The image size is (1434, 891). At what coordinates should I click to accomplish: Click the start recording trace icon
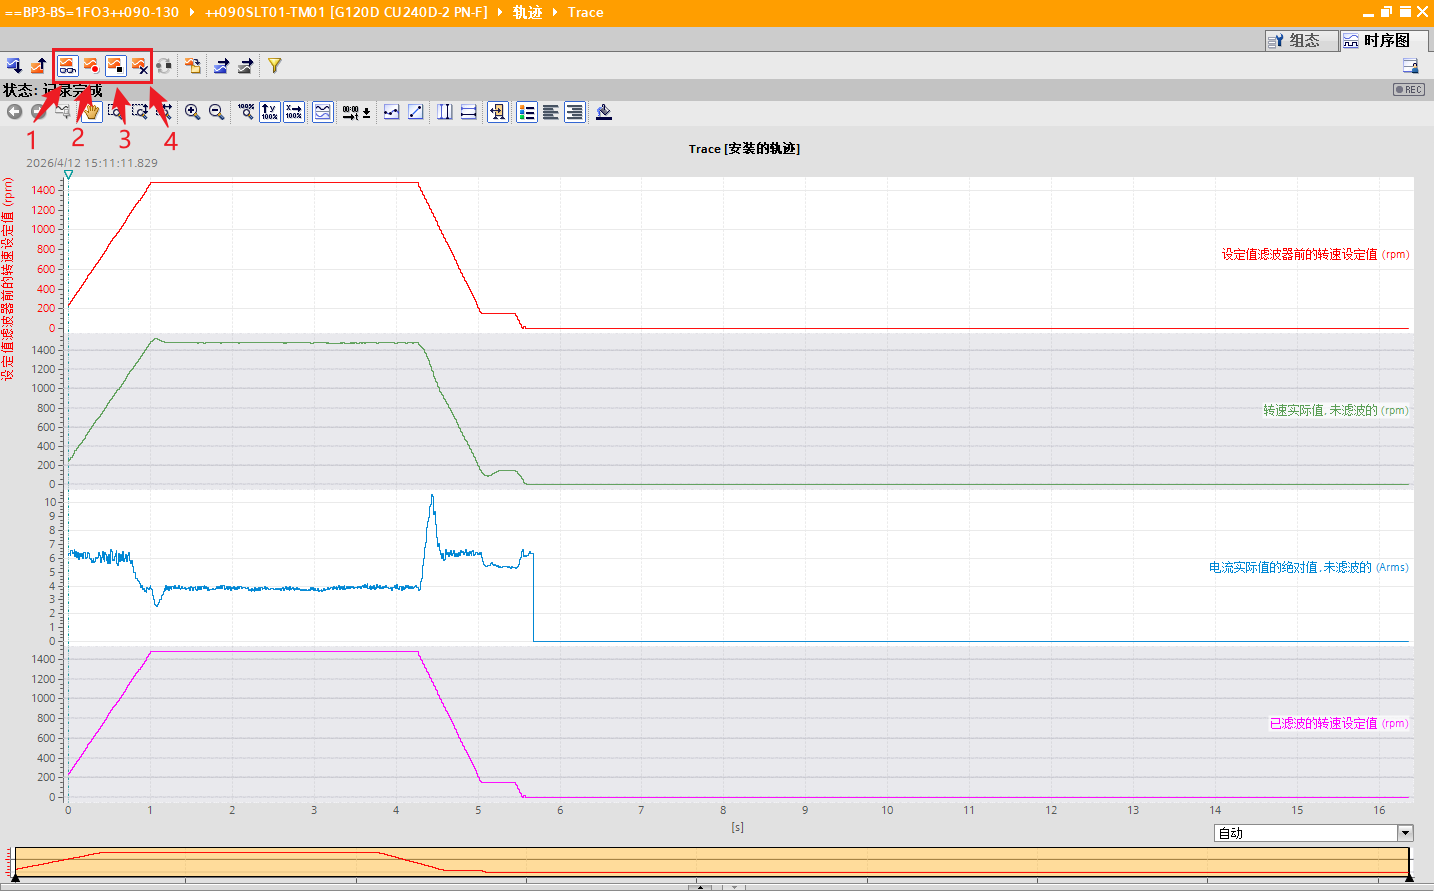tap(91, 66)
